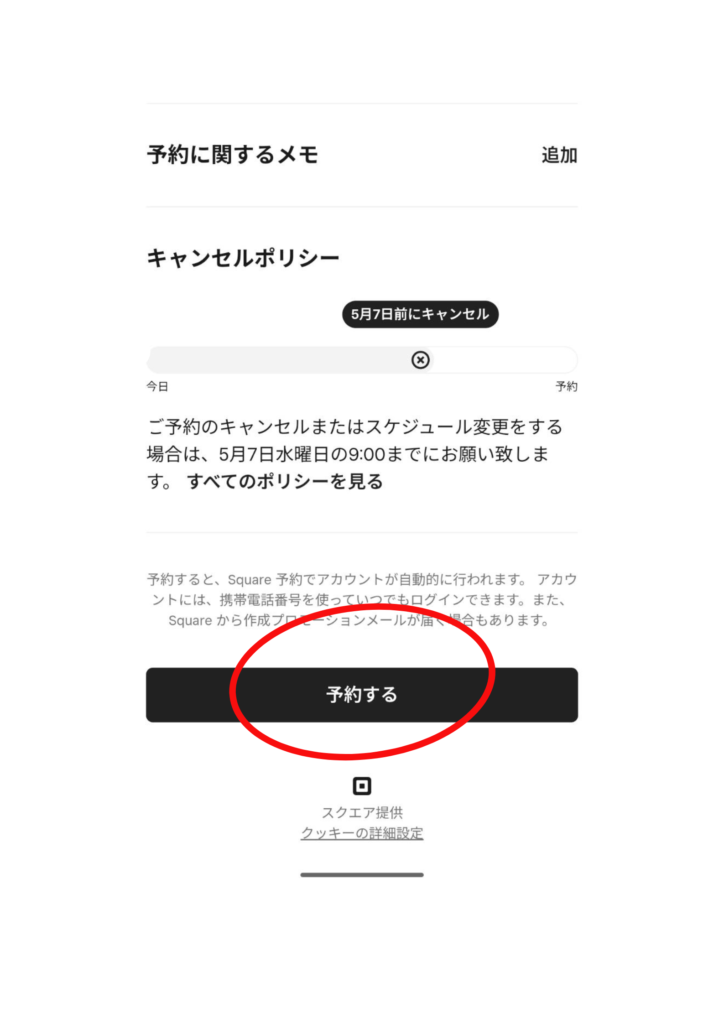
Task: Click the unfilled right part of timeline bar
Action: click(505, 360)
